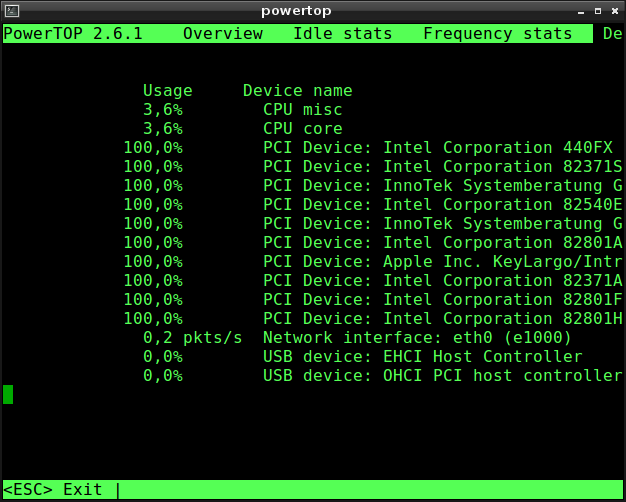Click the Device name column header
This screenshot has height=502, width=626.
pyautogui.click(x=298, y=91)
